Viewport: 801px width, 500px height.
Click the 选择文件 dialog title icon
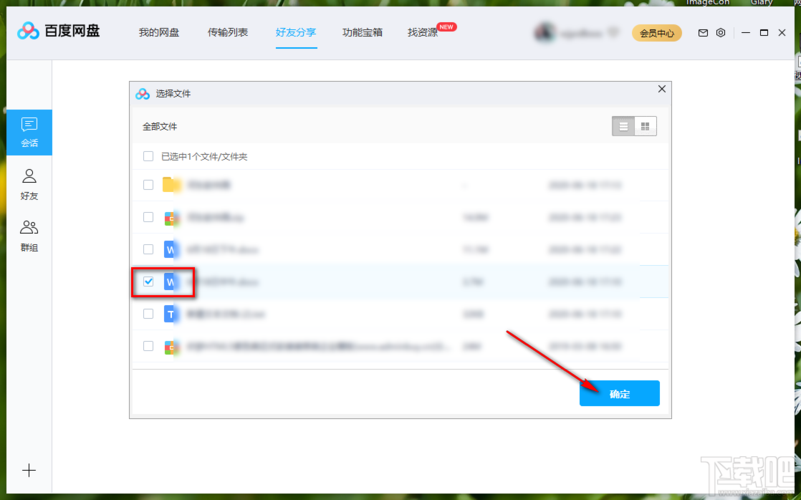click(x=143, y=94)
